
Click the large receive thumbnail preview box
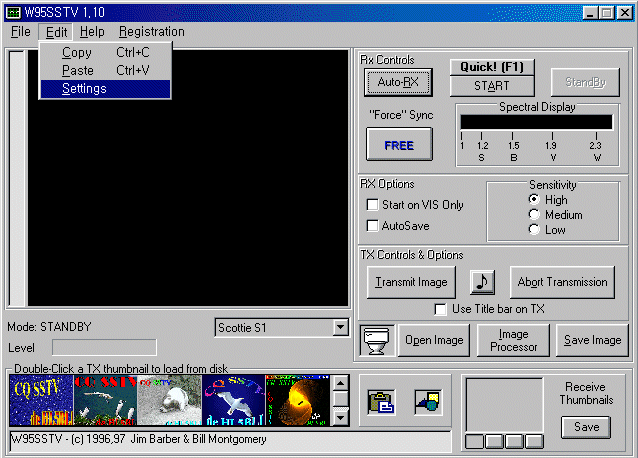(504, 405)
